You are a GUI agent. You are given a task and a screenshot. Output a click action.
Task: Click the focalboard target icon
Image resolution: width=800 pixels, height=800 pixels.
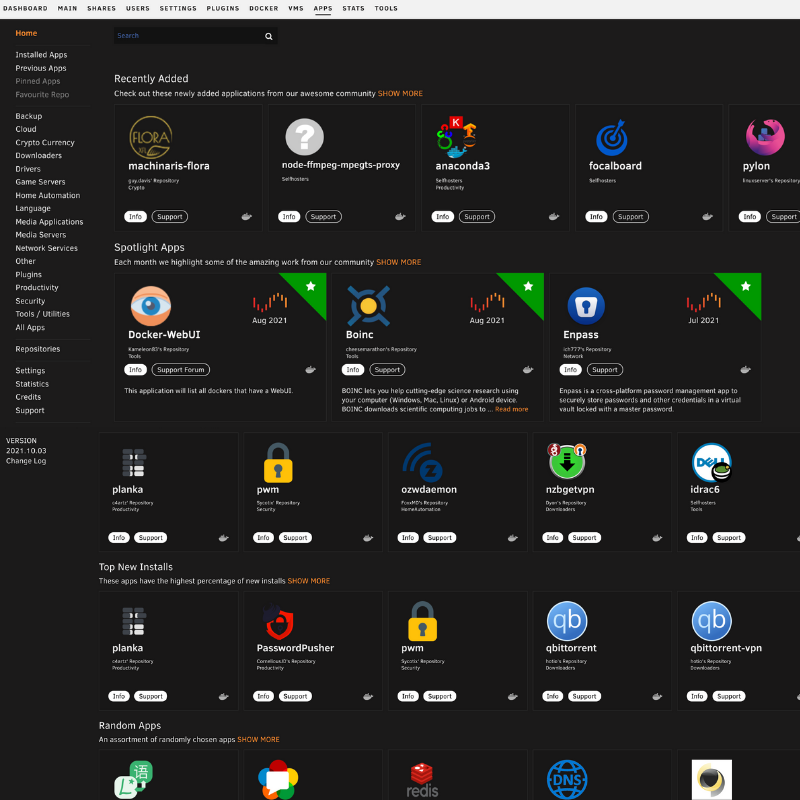point(611,137)
